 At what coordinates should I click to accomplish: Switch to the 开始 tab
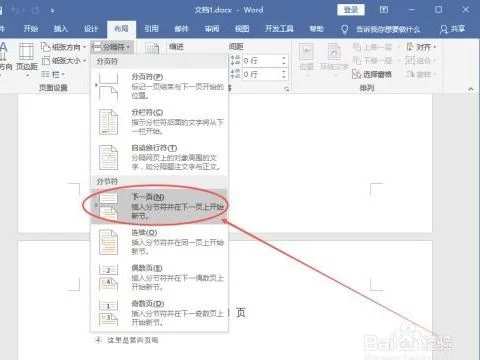click(31, 29)
